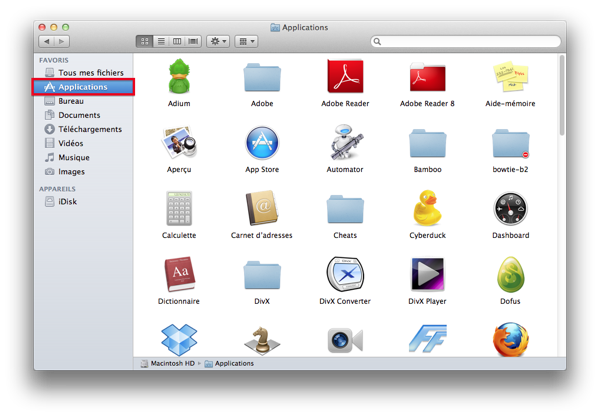This screenshot has height=417, width=600.
Task: Go back with the left arrow button
Action: 46,41
